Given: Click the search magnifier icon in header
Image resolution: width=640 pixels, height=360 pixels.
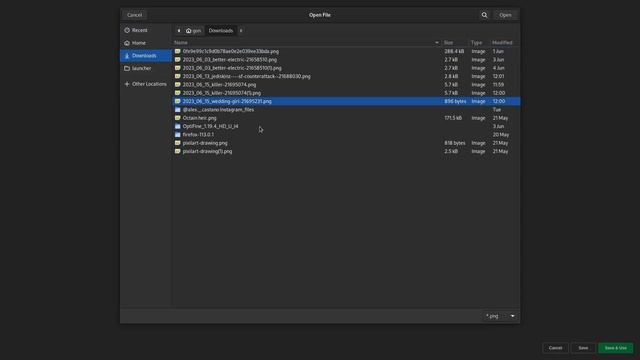Looking at the screenshot, I should 484,15.
